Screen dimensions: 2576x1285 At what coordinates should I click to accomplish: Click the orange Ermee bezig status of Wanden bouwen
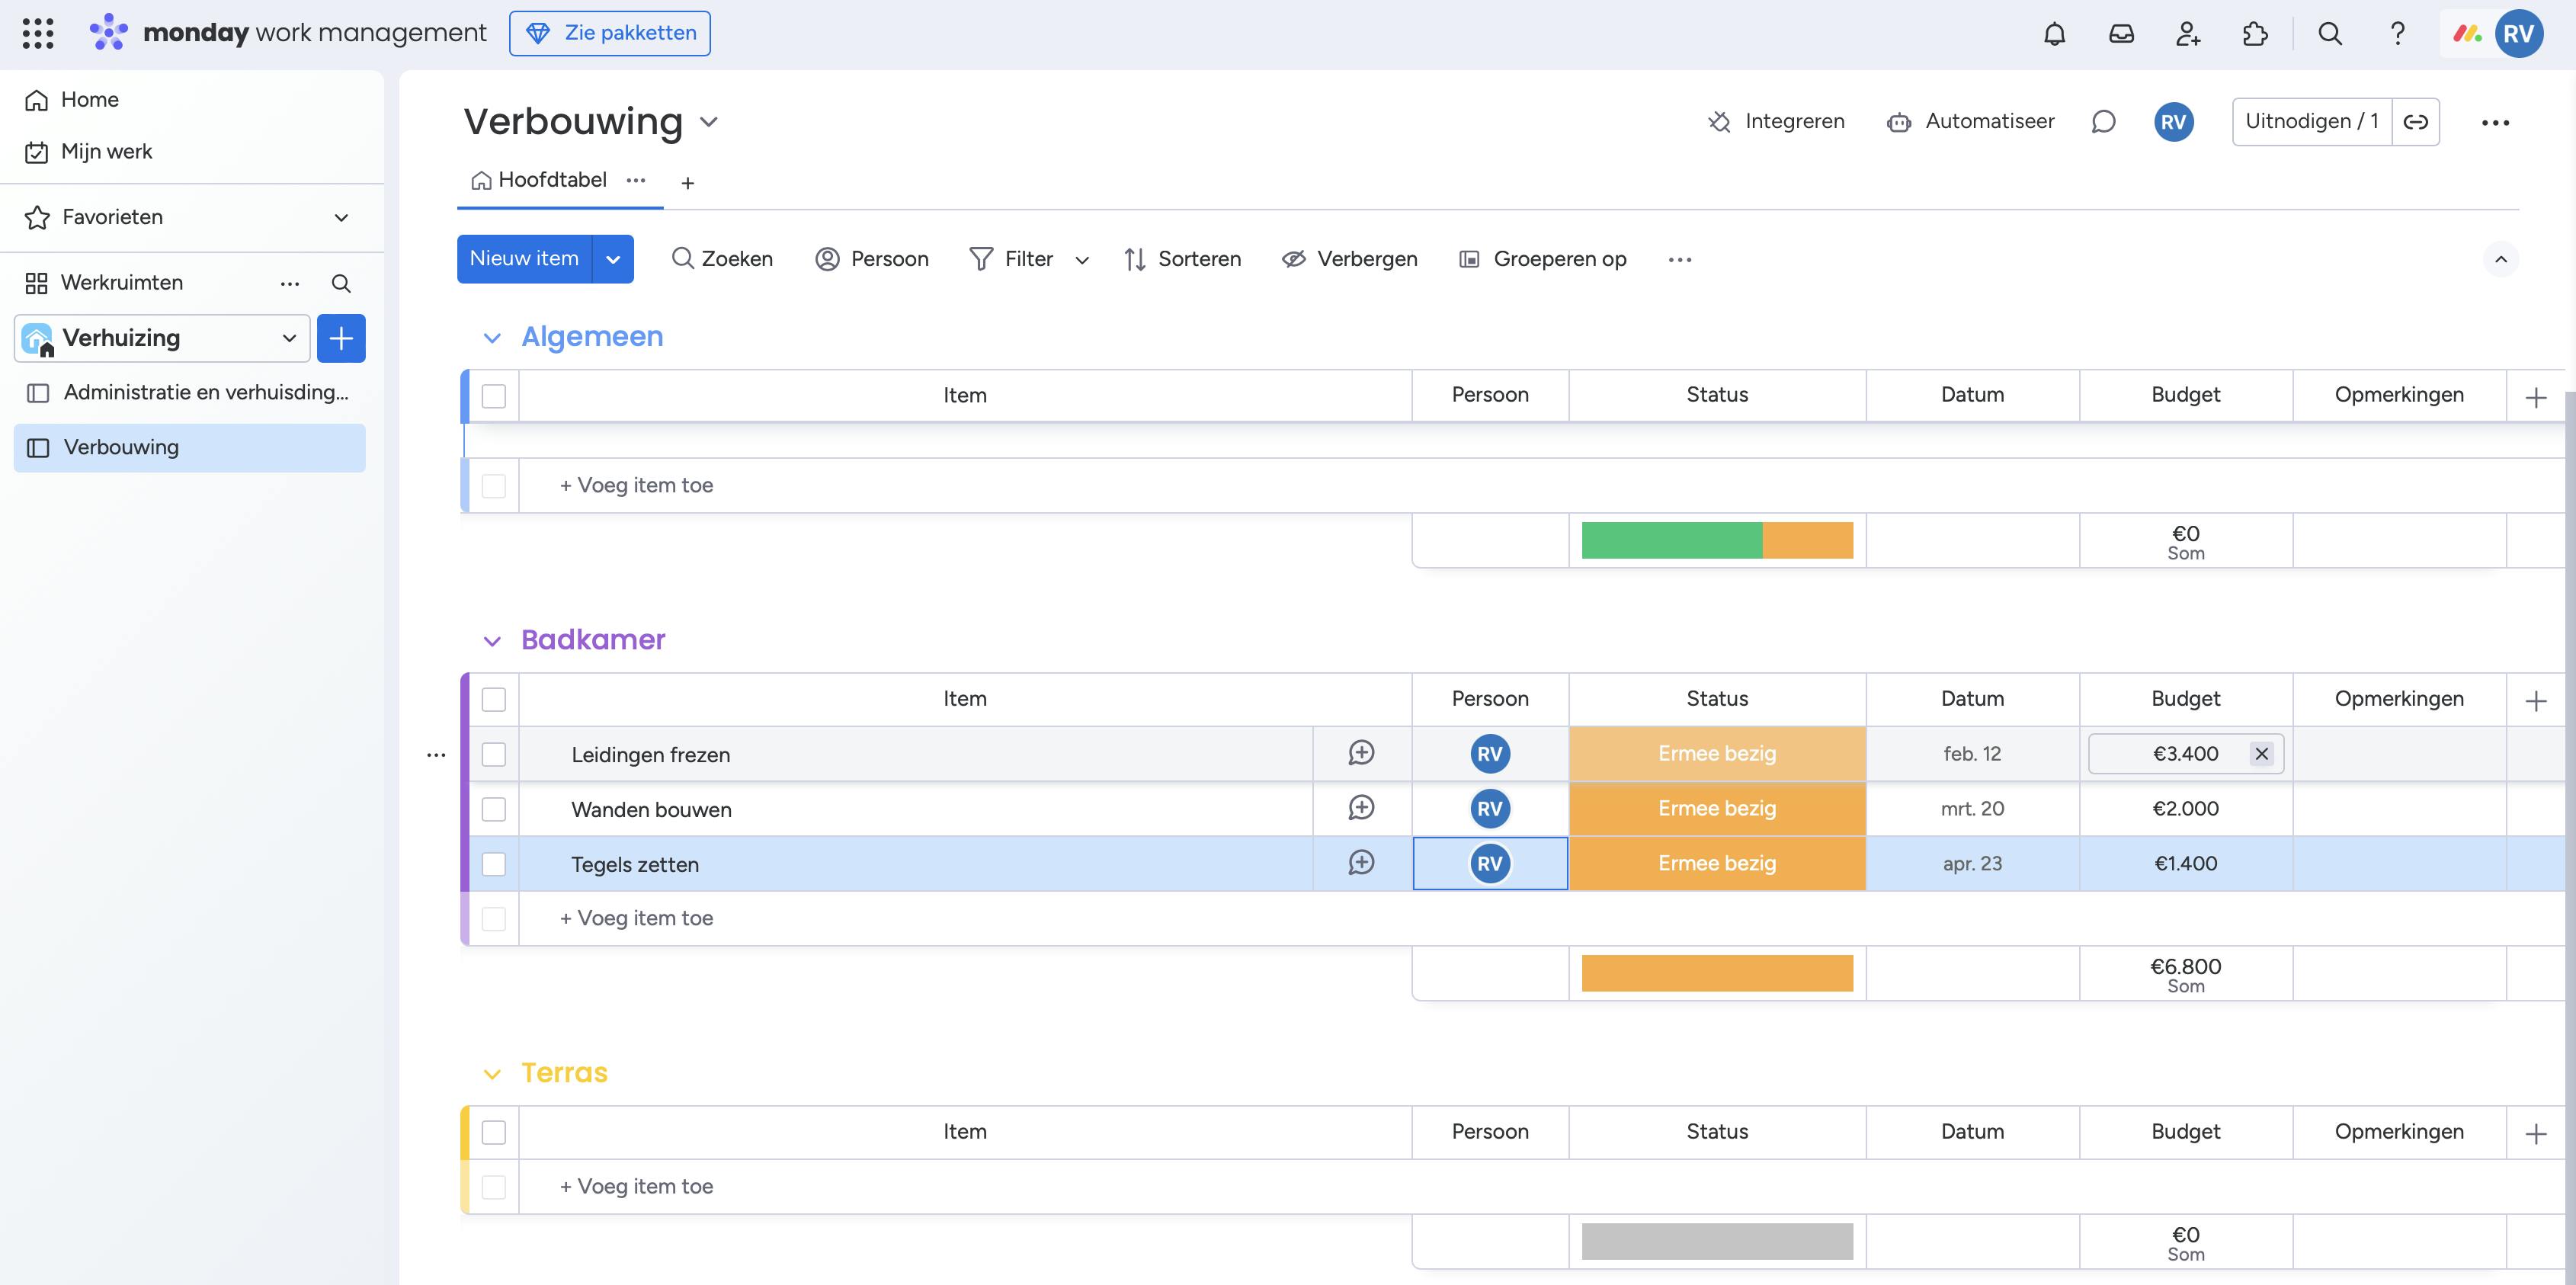(x=1717, y=809)
